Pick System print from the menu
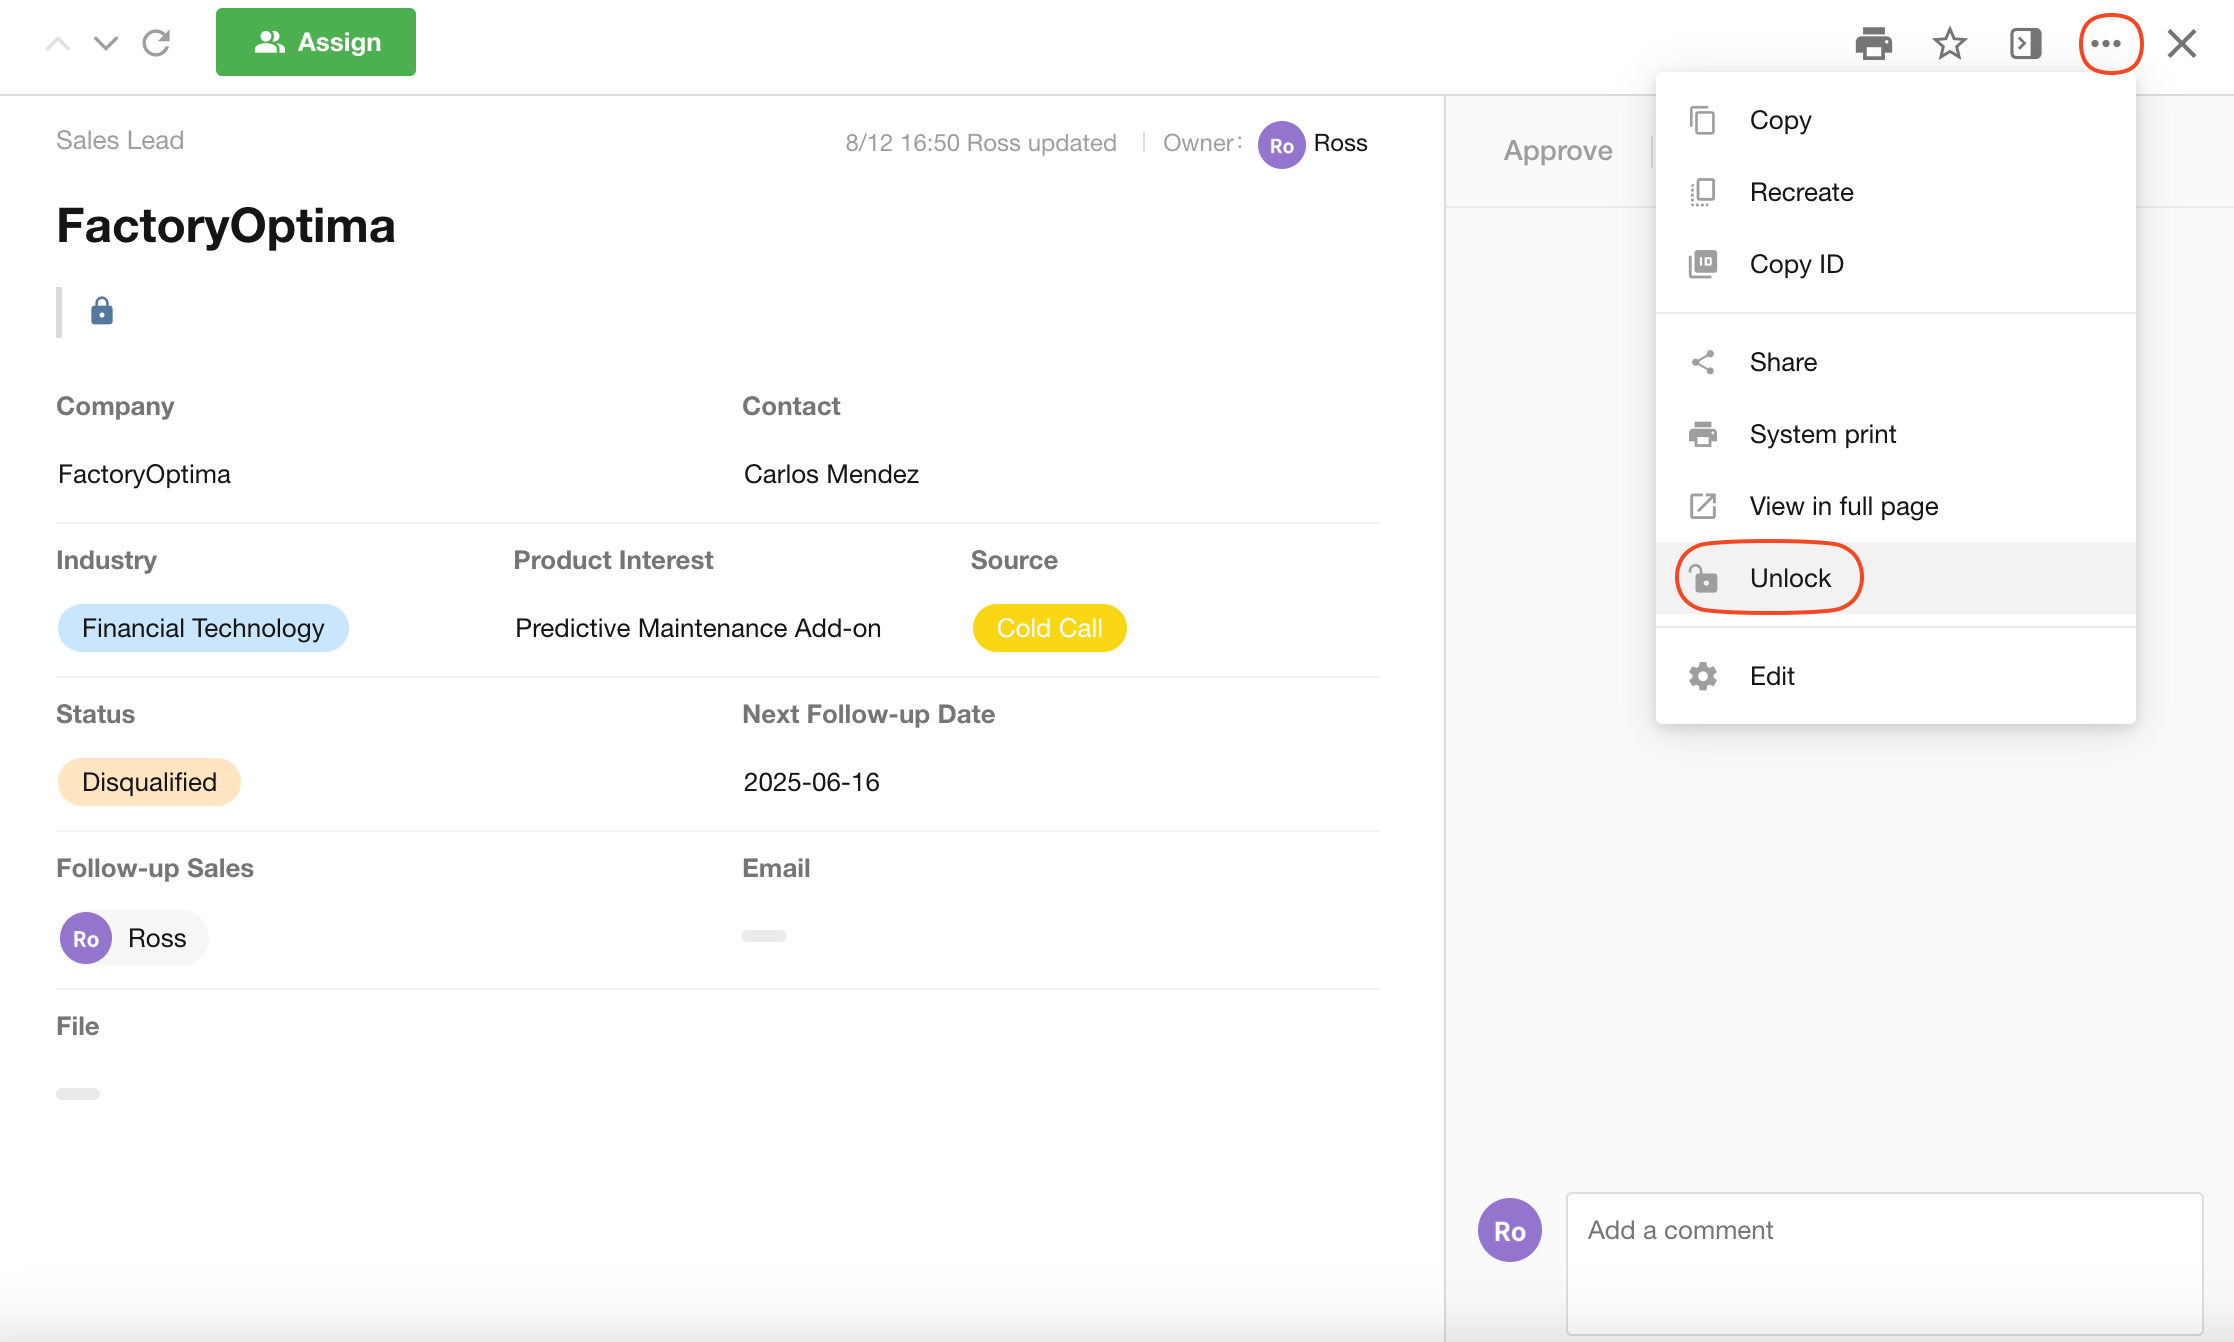This screenshot has height=1342, width=2234. (1896, 434)
